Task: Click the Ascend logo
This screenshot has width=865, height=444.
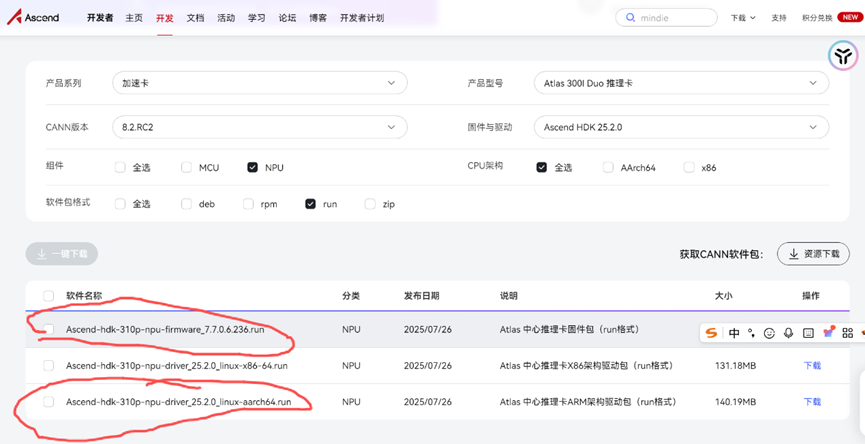Action: [x=33, y=18]
